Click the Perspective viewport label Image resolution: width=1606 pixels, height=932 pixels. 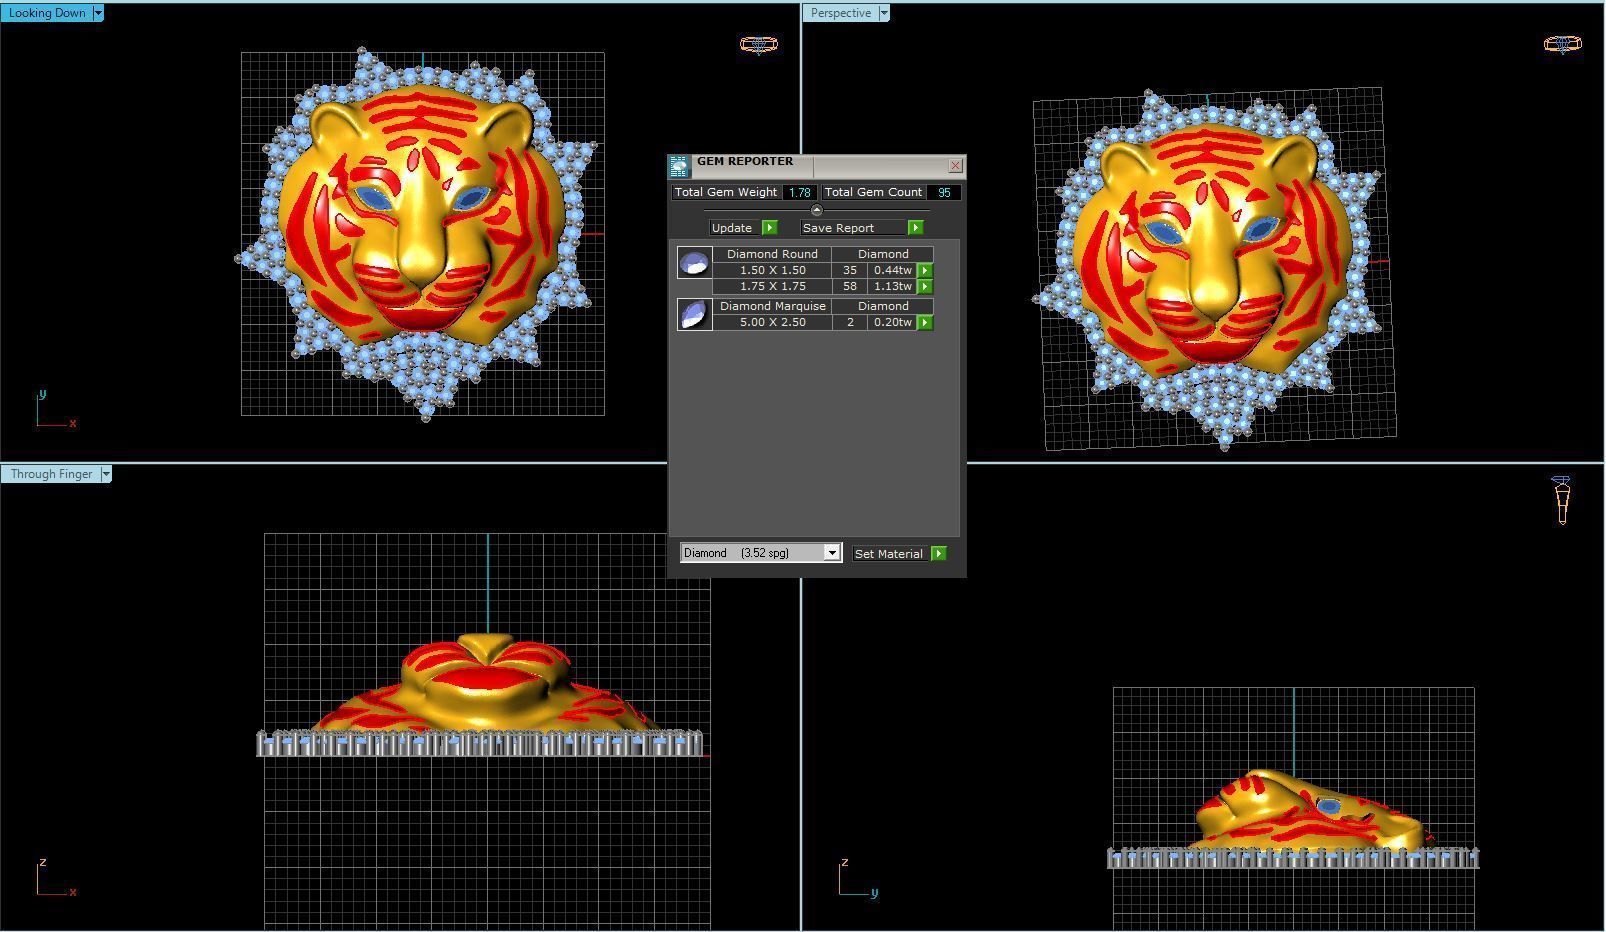[x=840, y=13]
